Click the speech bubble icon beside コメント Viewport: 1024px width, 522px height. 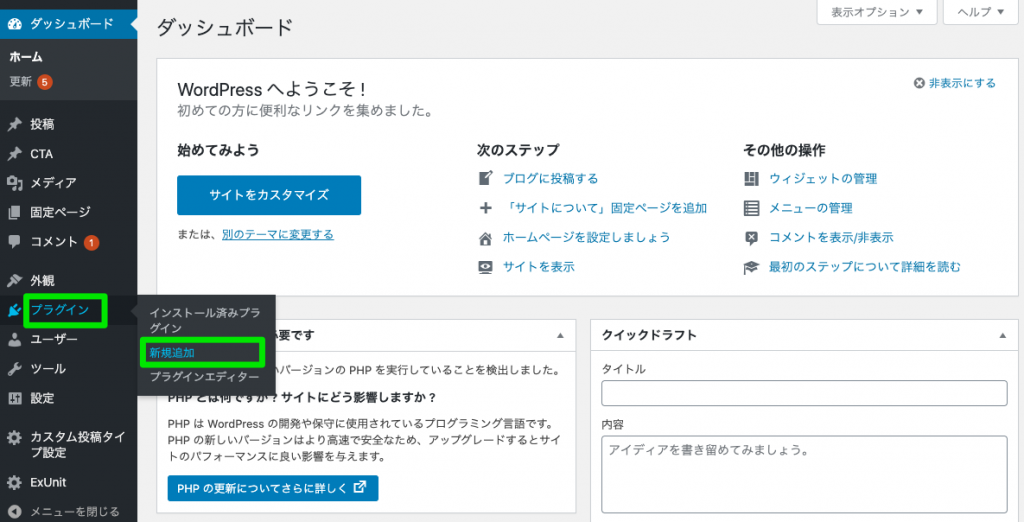14,242
